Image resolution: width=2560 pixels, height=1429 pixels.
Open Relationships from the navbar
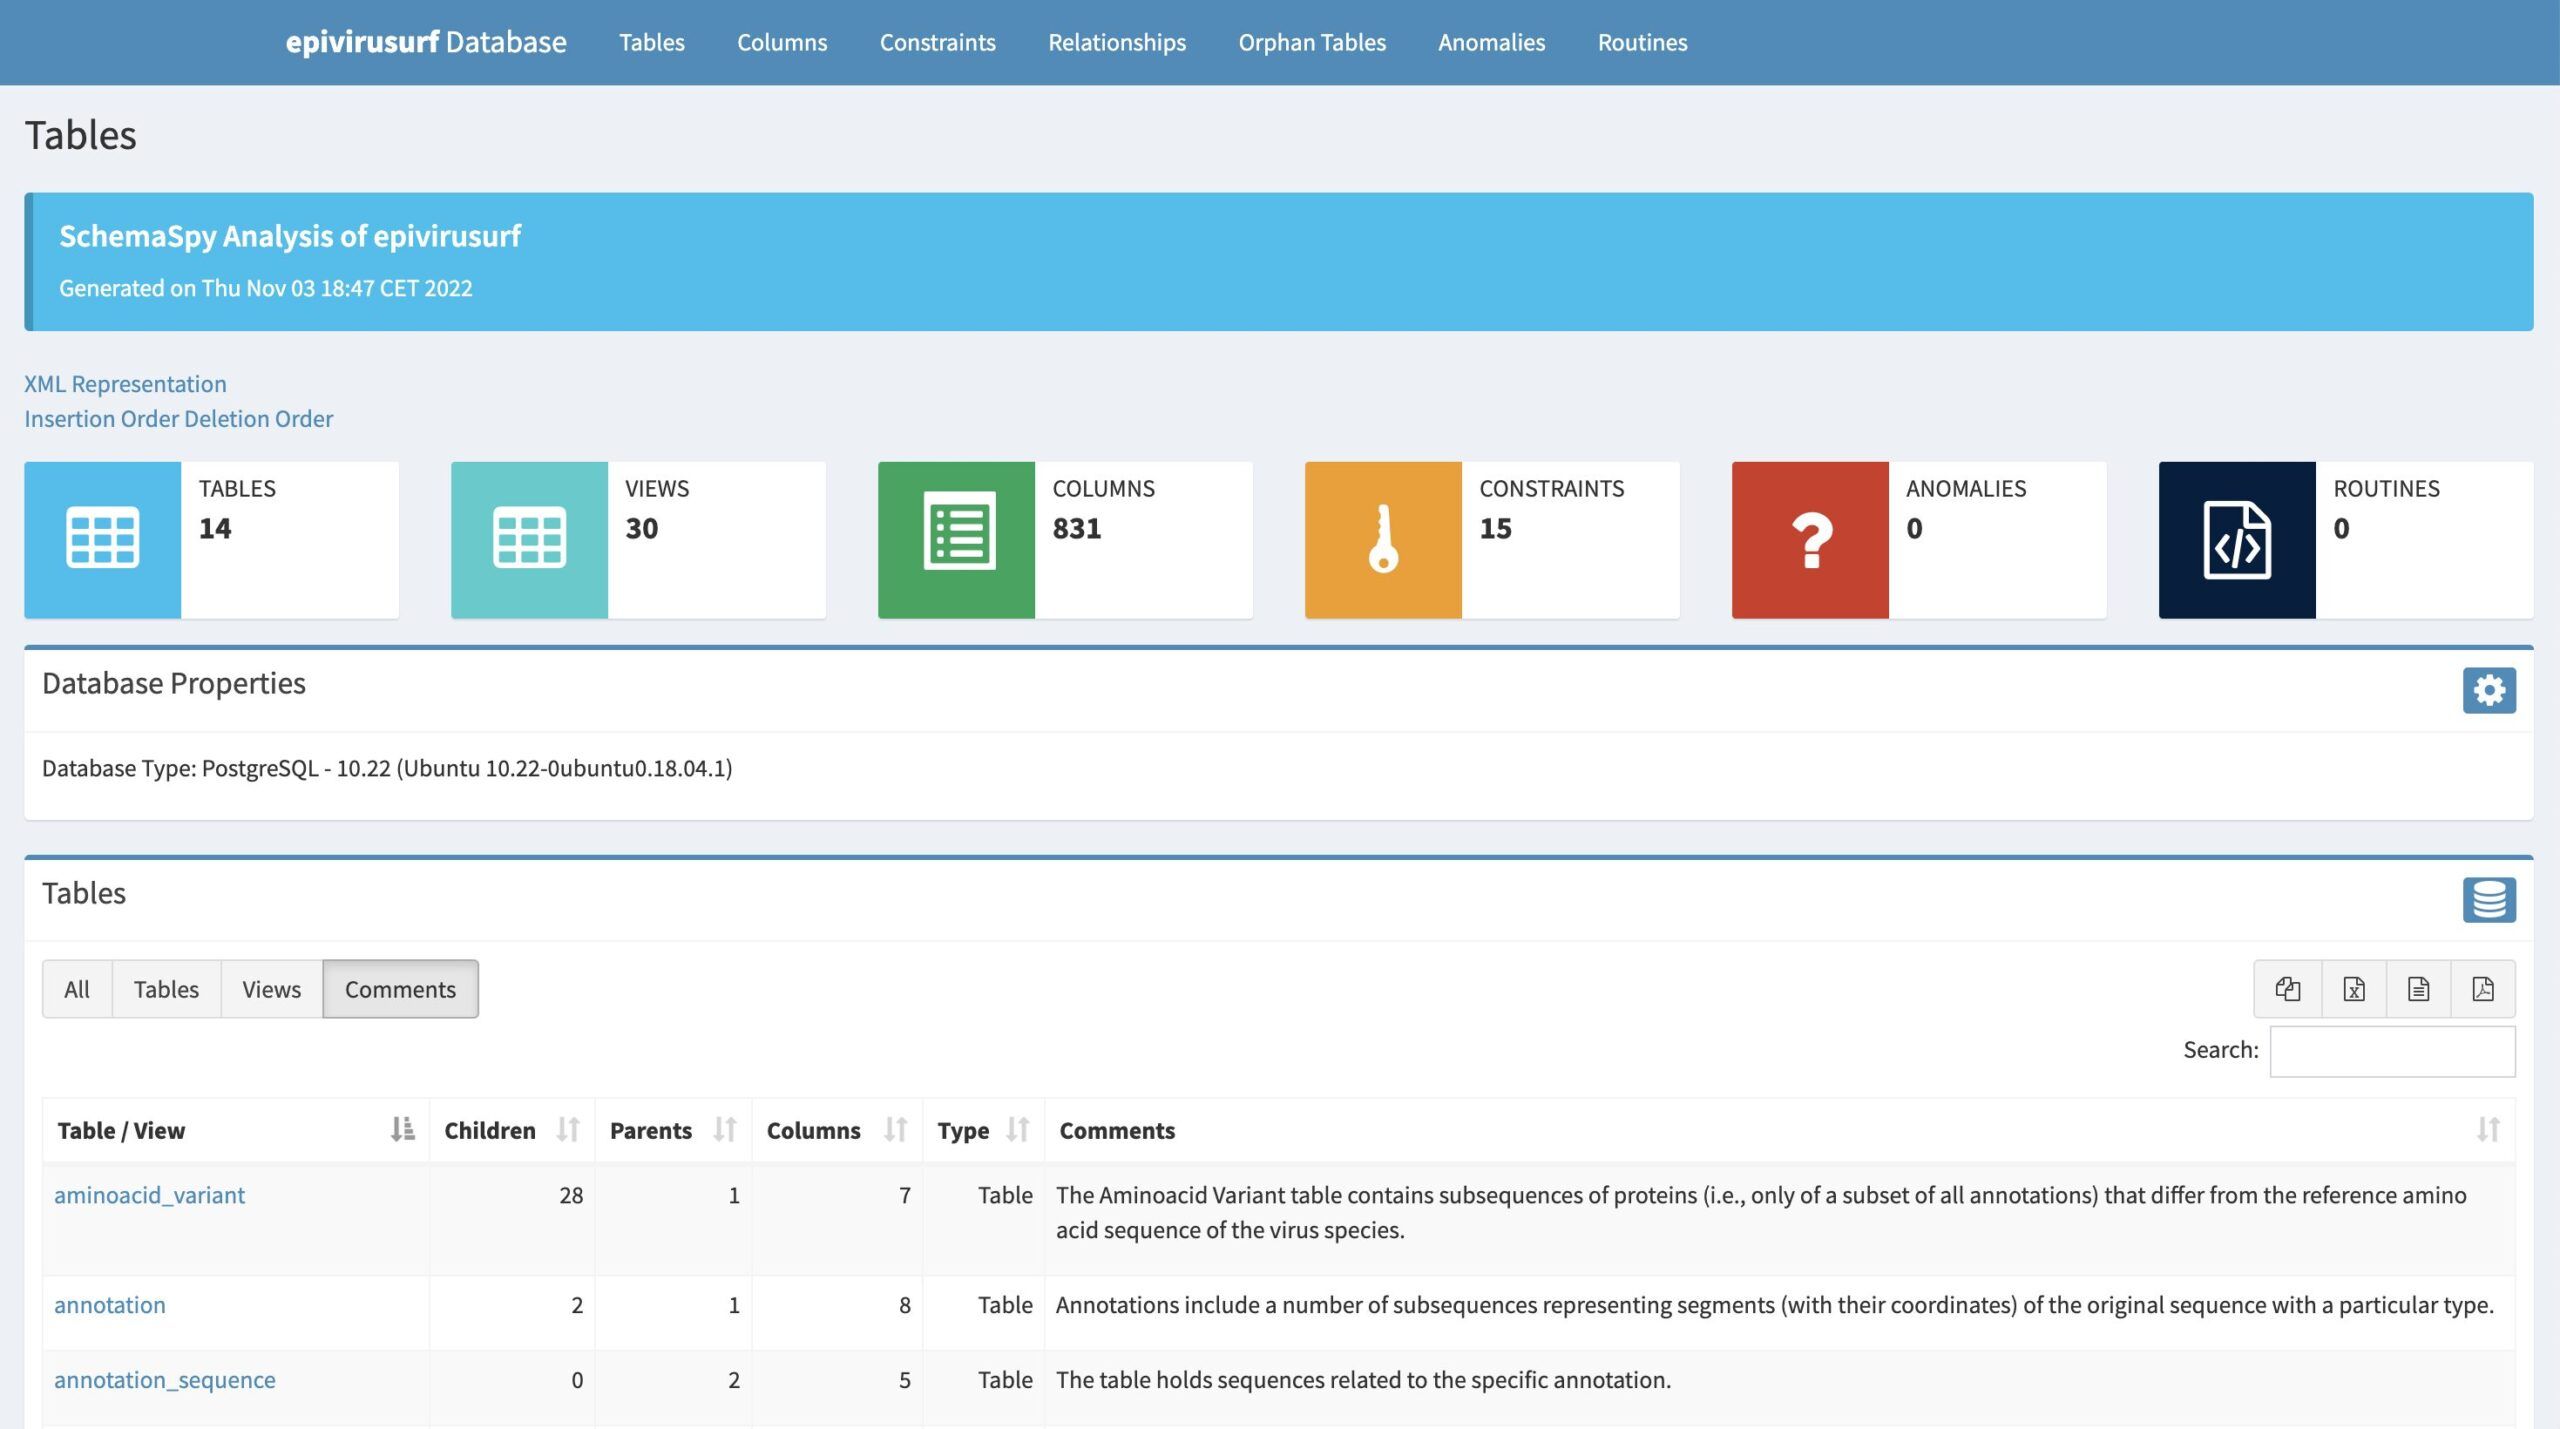coord(1117,42)
